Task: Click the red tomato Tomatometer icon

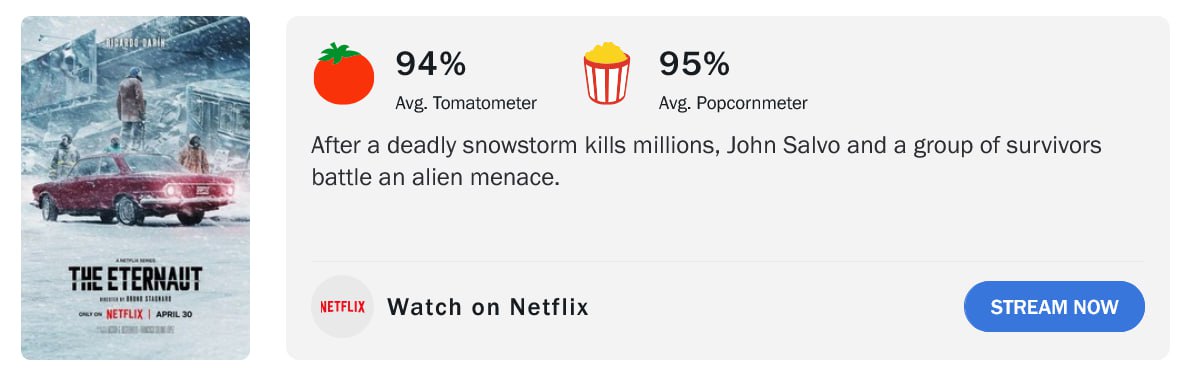Action: [344, 74]
